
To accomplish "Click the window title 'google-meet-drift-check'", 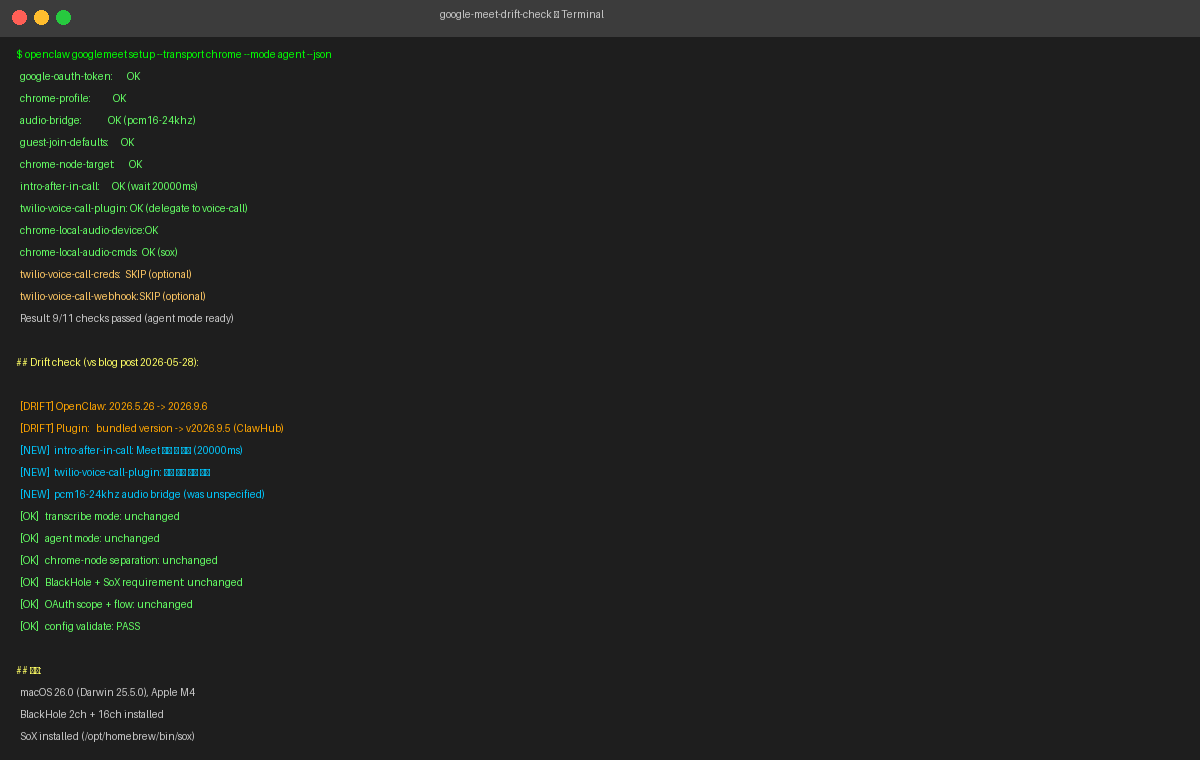I will click(495, 15).
